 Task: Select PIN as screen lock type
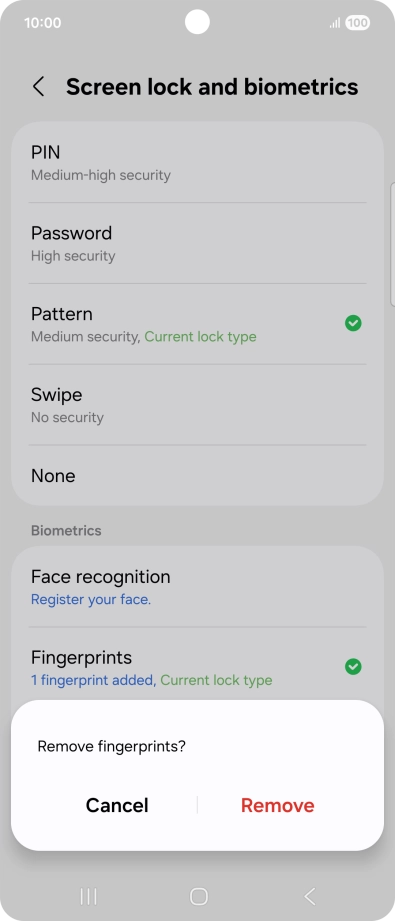(x=198, y=163)
